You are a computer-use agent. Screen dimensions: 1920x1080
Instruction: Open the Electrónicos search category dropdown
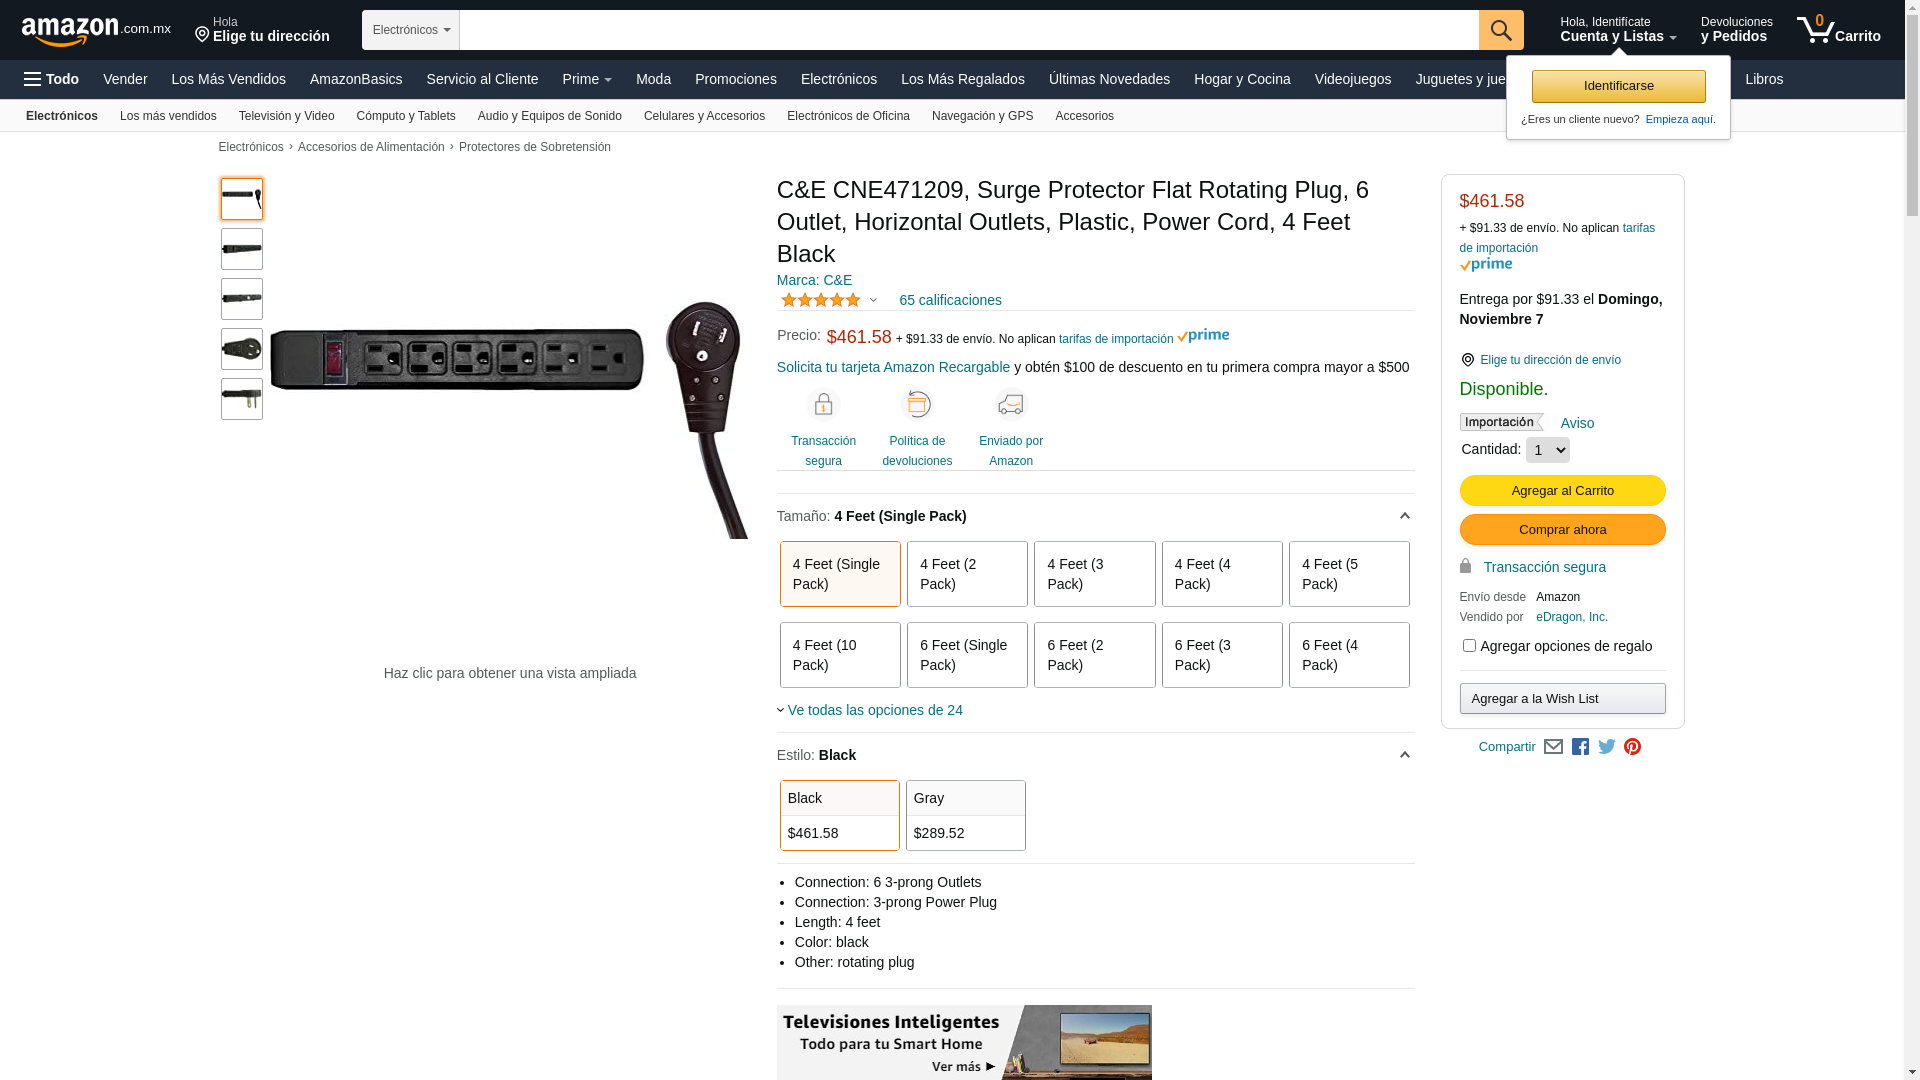pos(411,30)
